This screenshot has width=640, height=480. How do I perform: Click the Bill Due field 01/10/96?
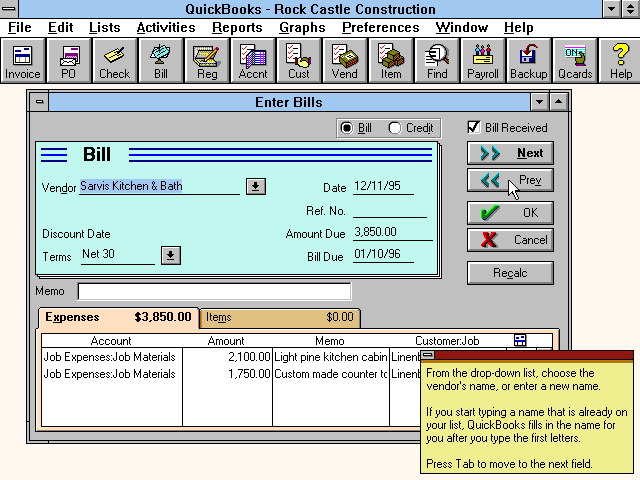[x=383, y=254]
